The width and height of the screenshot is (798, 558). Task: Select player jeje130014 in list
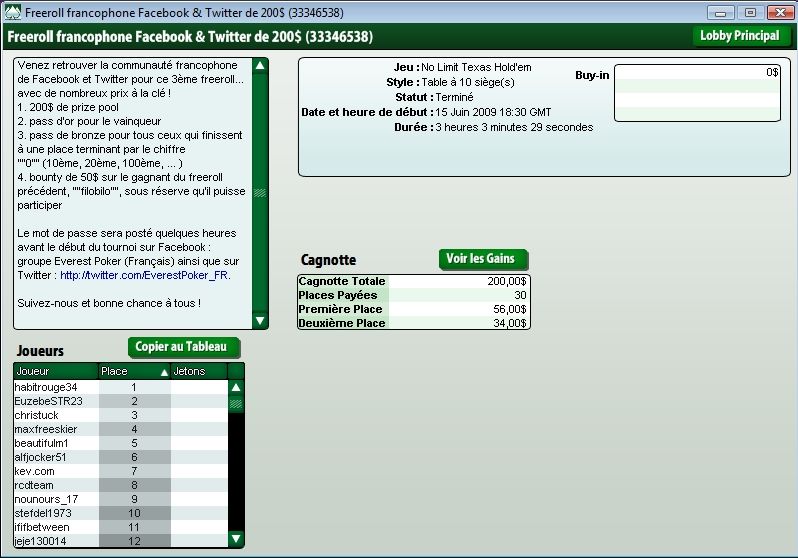tap(121, 541)
